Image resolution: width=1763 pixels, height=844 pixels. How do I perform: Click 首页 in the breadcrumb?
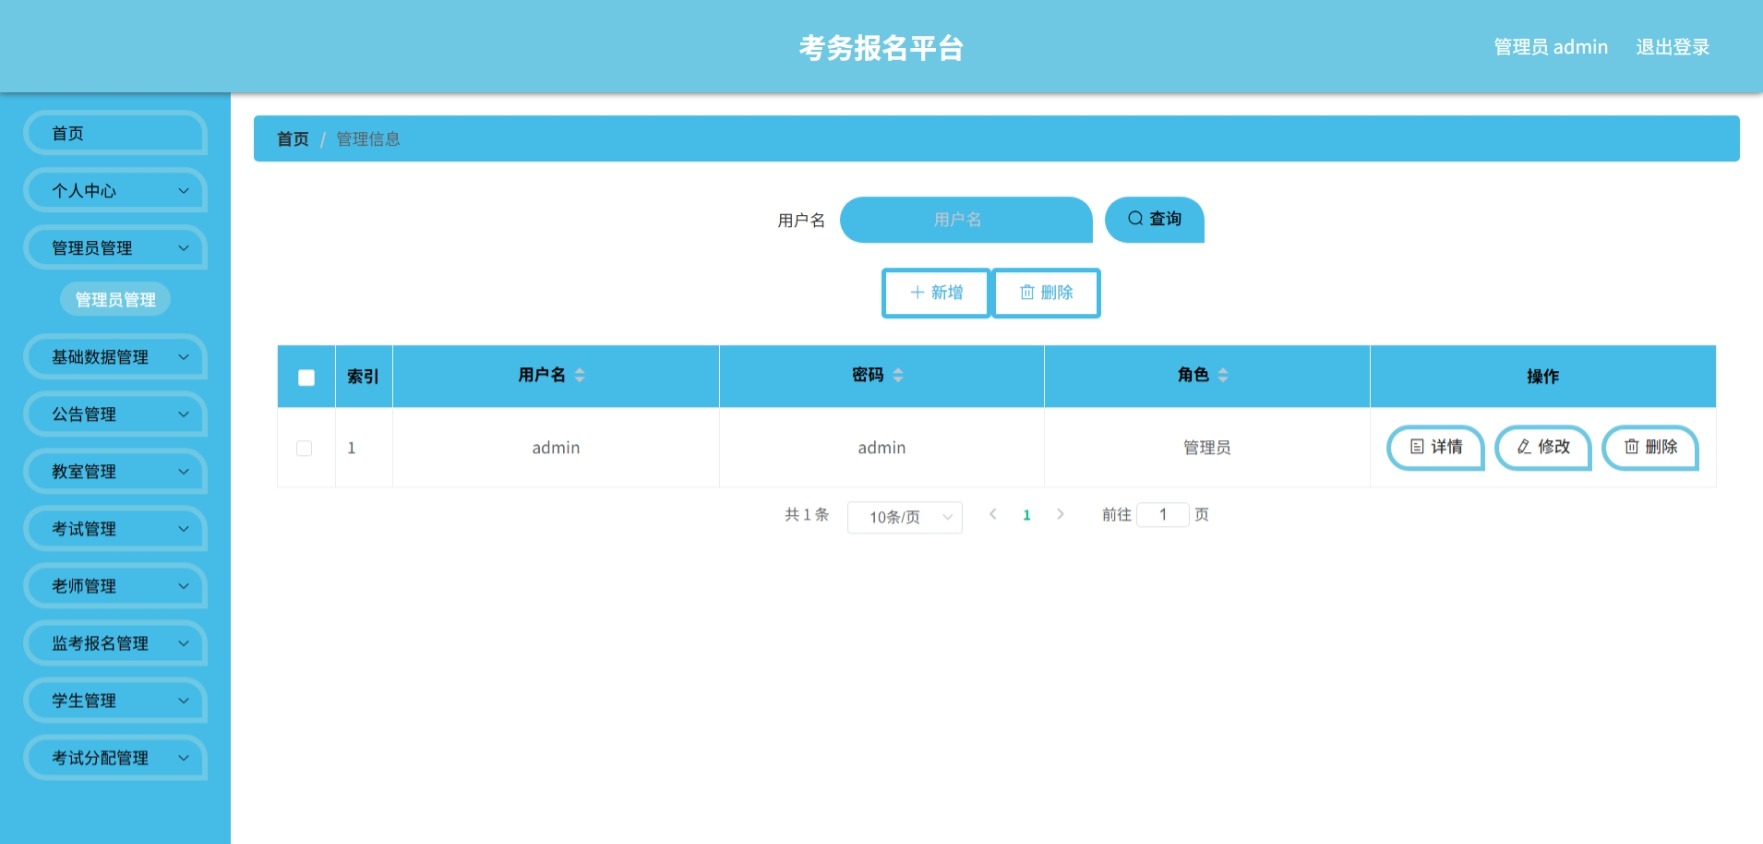click(292, 139)
